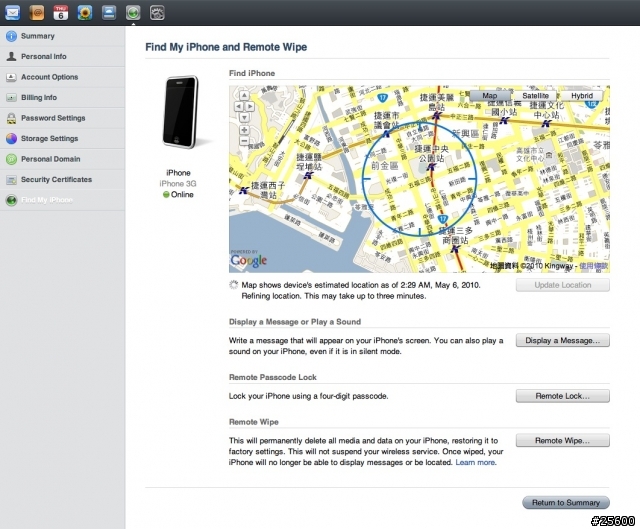Screen dimensions: 640x529
Task: Open the Account settings icon in top bar
Action: 157,13
